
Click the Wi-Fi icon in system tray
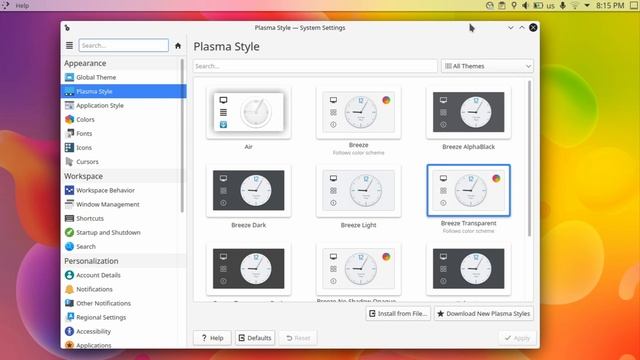click(575, 5)
